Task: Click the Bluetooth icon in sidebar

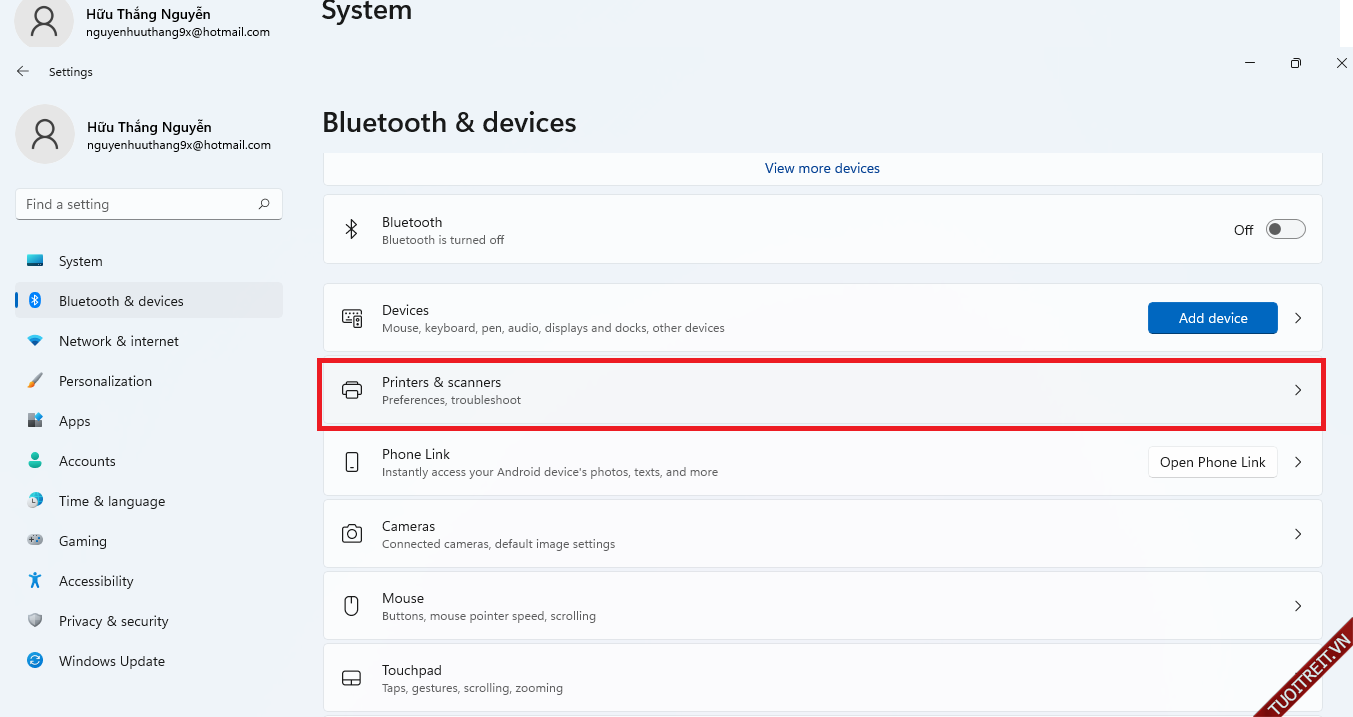Action: 35,301
